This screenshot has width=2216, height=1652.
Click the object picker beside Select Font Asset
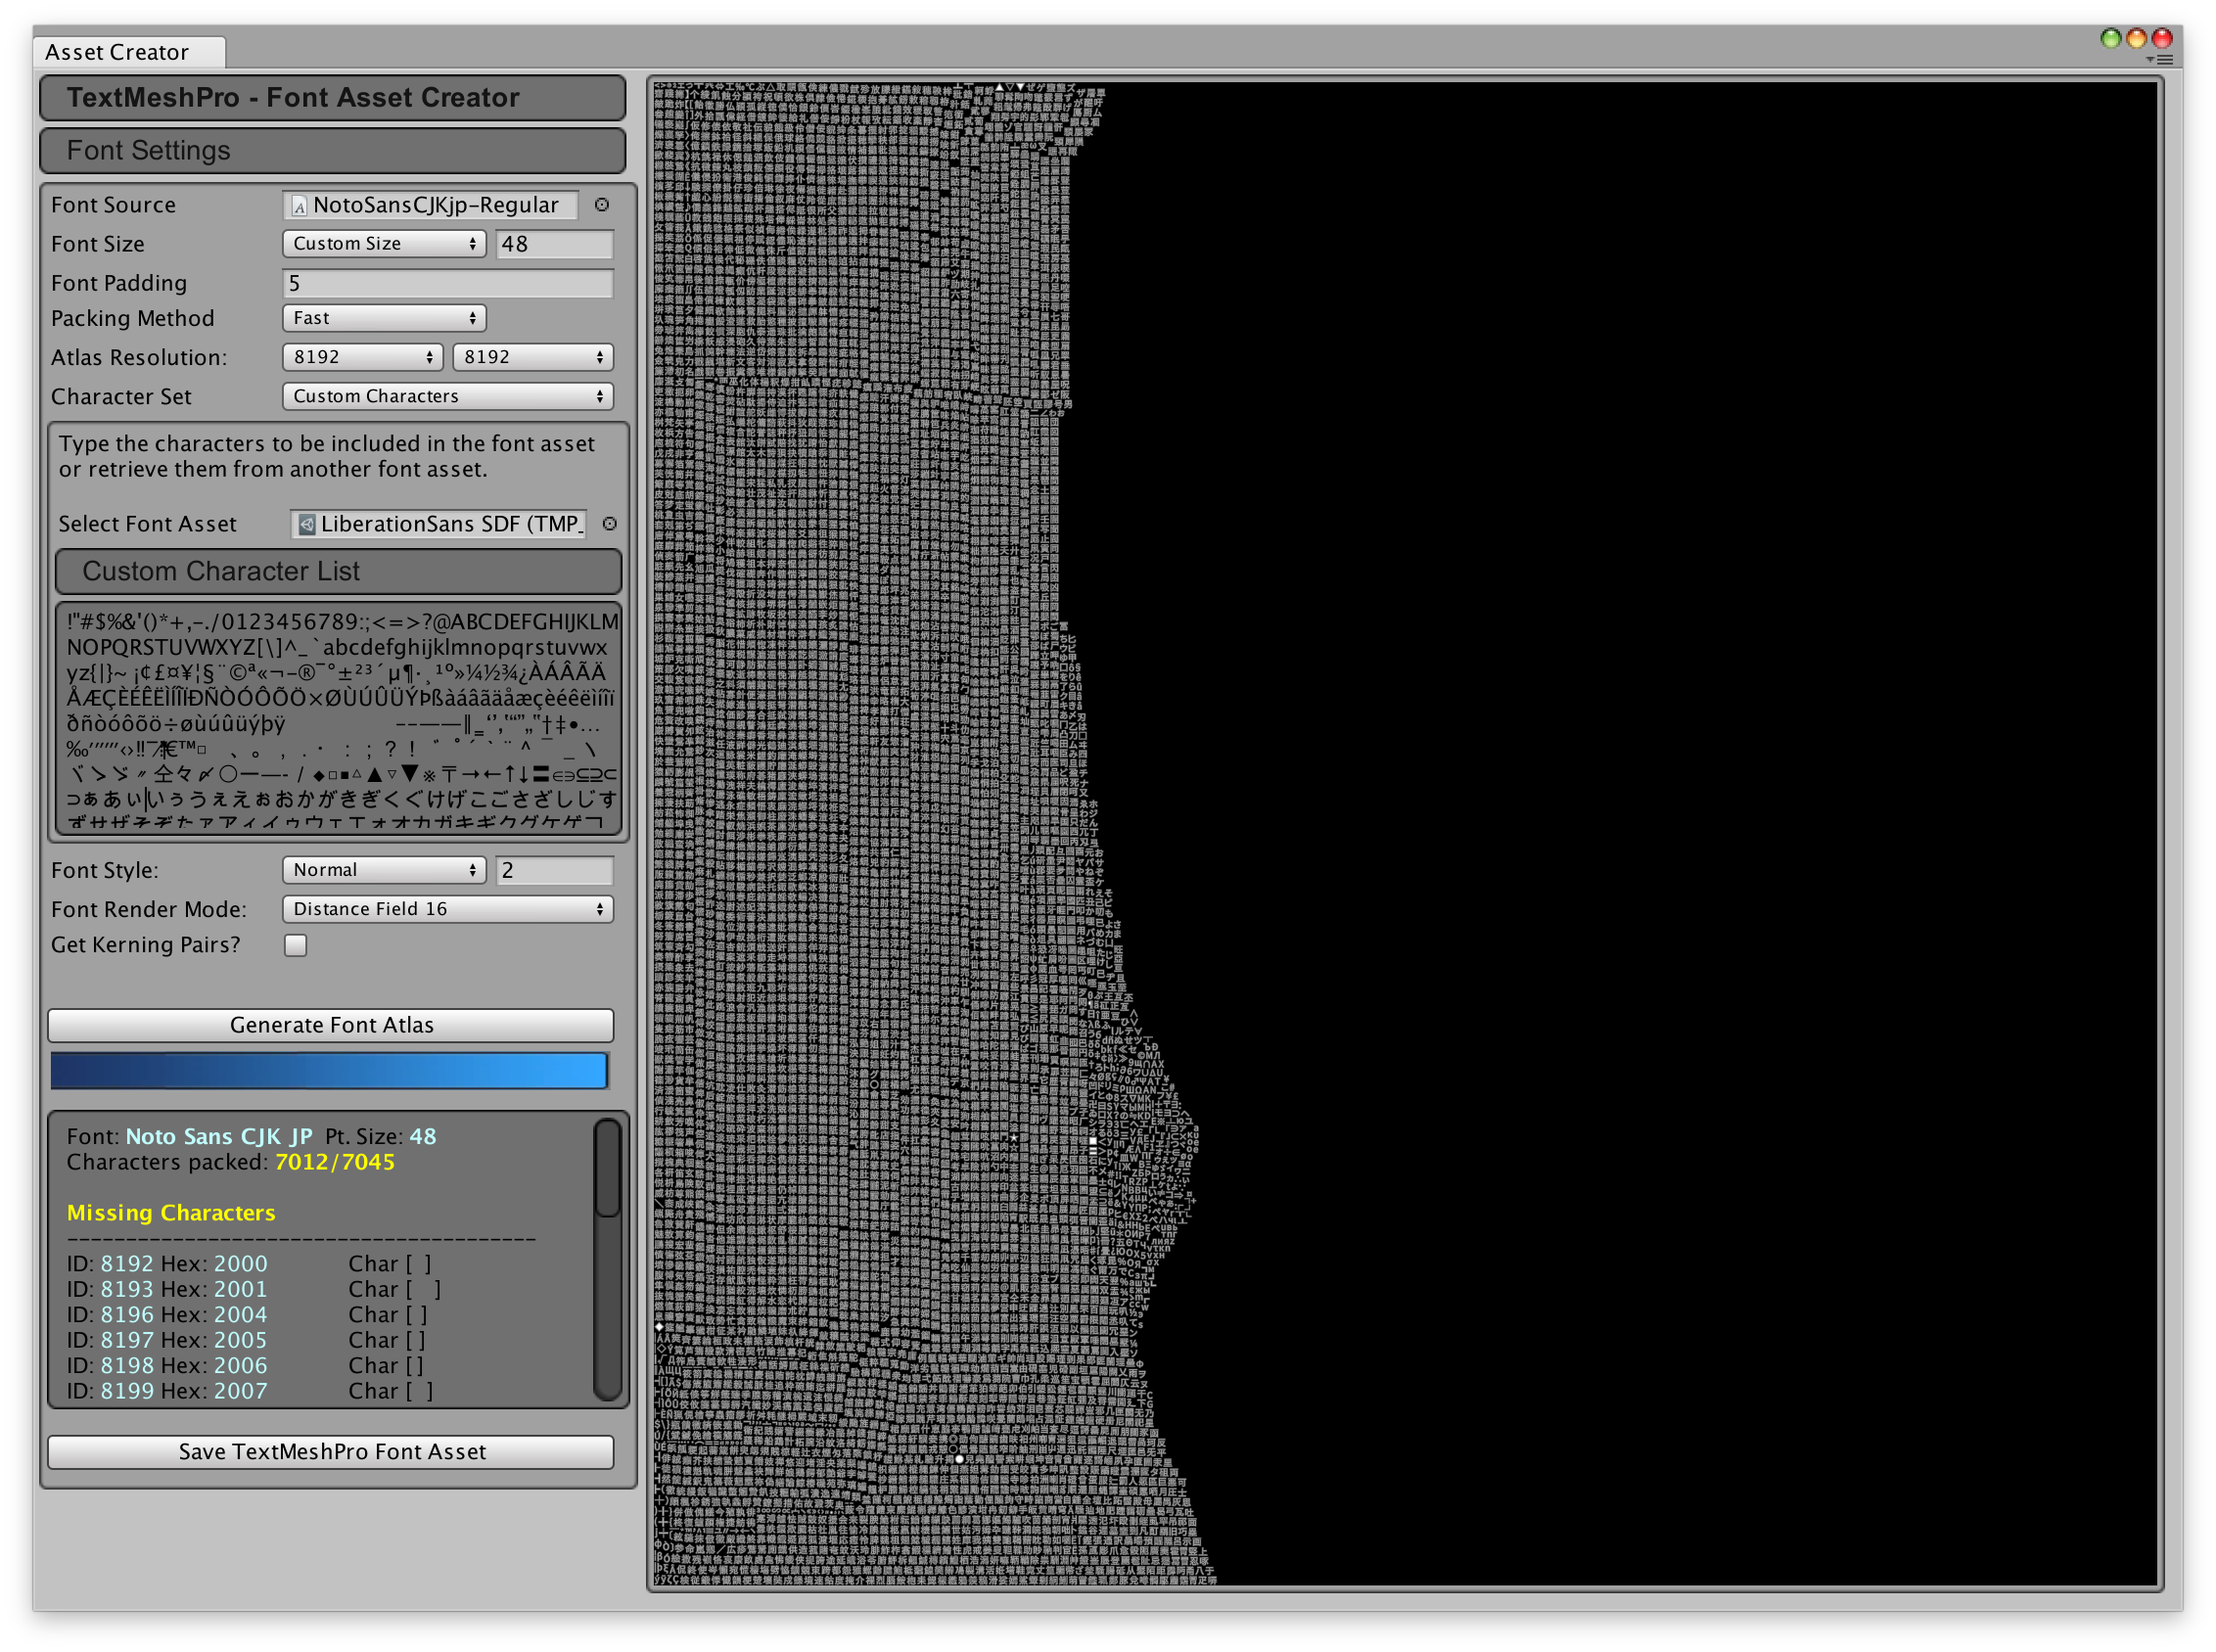point(610,524)
